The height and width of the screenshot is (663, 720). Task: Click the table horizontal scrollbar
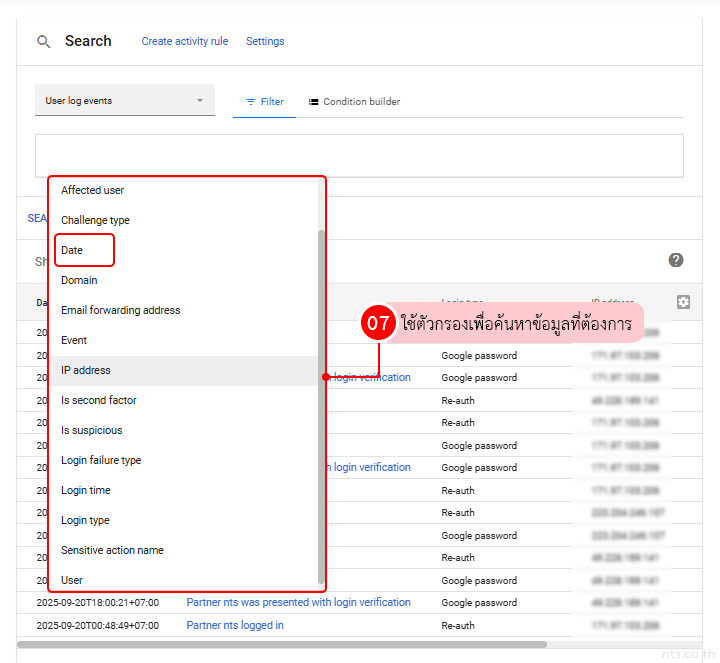tap(282, 644)
